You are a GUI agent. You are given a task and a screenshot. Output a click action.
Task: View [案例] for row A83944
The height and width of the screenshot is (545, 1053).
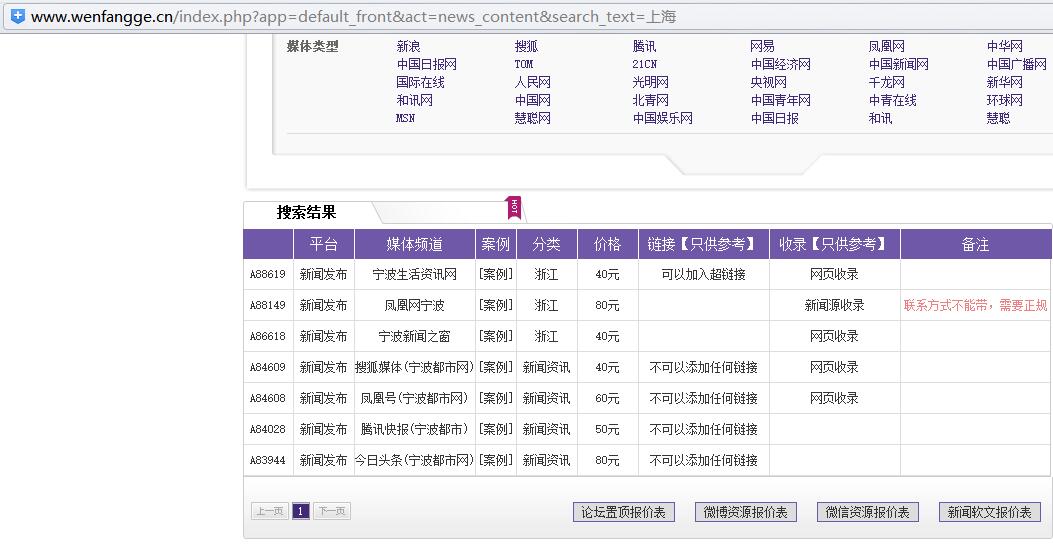(x=496, y=460)
